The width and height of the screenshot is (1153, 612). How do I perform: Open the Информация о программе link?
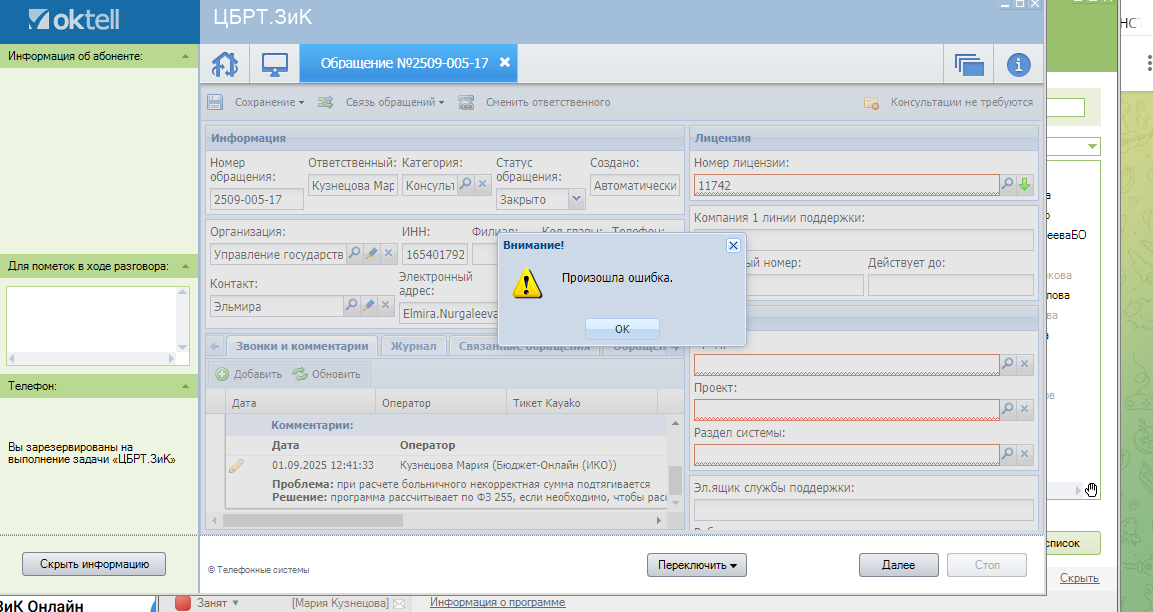498,602
